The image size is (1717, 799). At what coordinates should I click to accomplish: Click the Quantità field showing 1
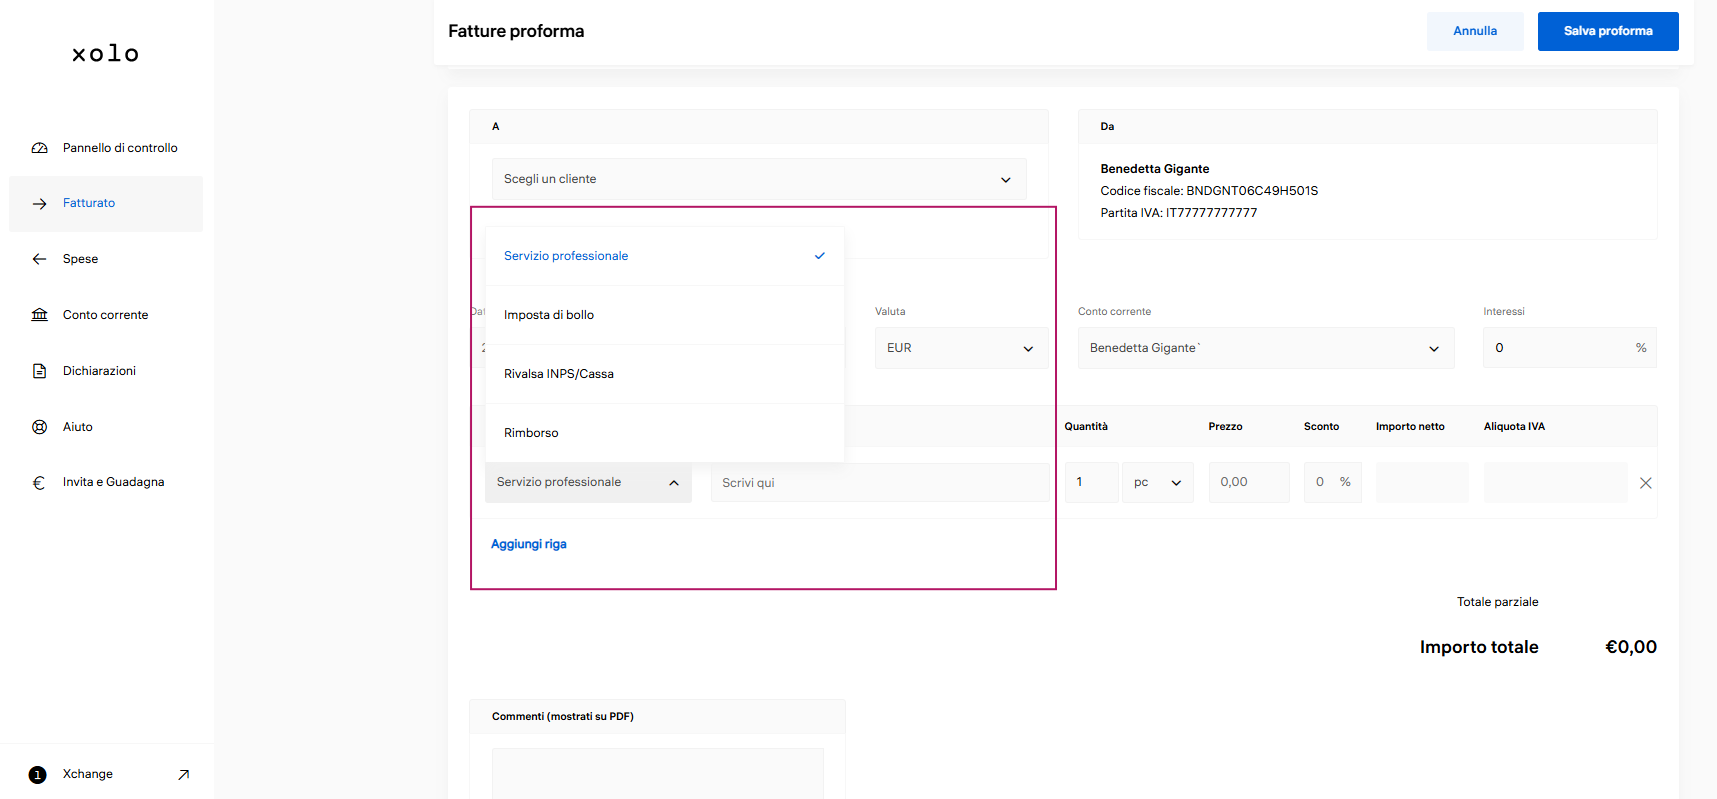click(x=1091, y=482)
